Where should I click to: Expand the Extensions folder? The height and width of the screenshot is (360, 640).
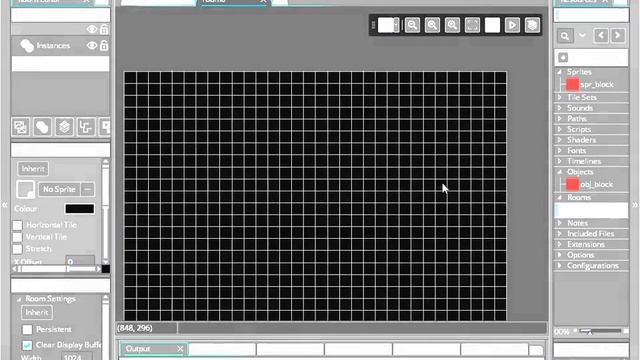point(560,244)
